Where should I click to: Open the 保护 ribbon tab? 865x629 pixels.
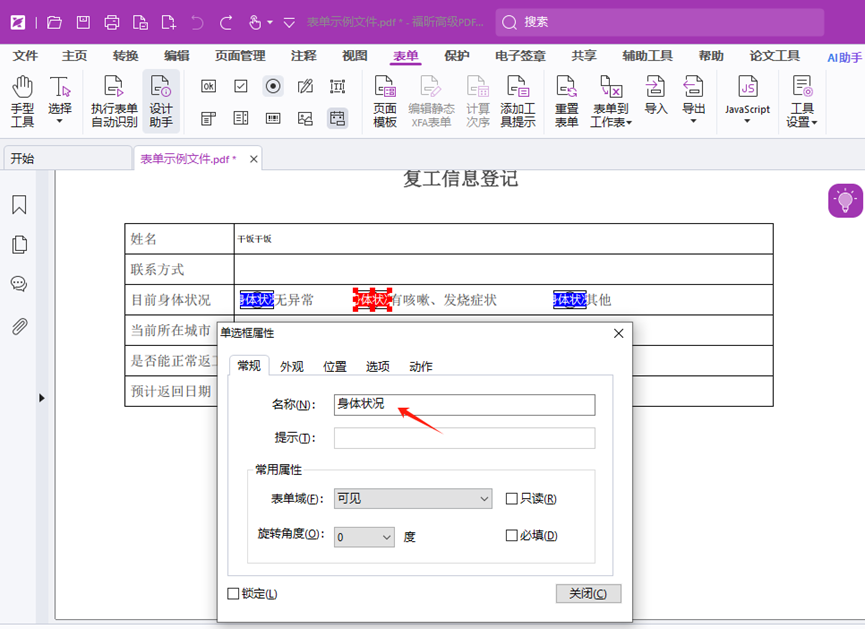pos(457,56)
